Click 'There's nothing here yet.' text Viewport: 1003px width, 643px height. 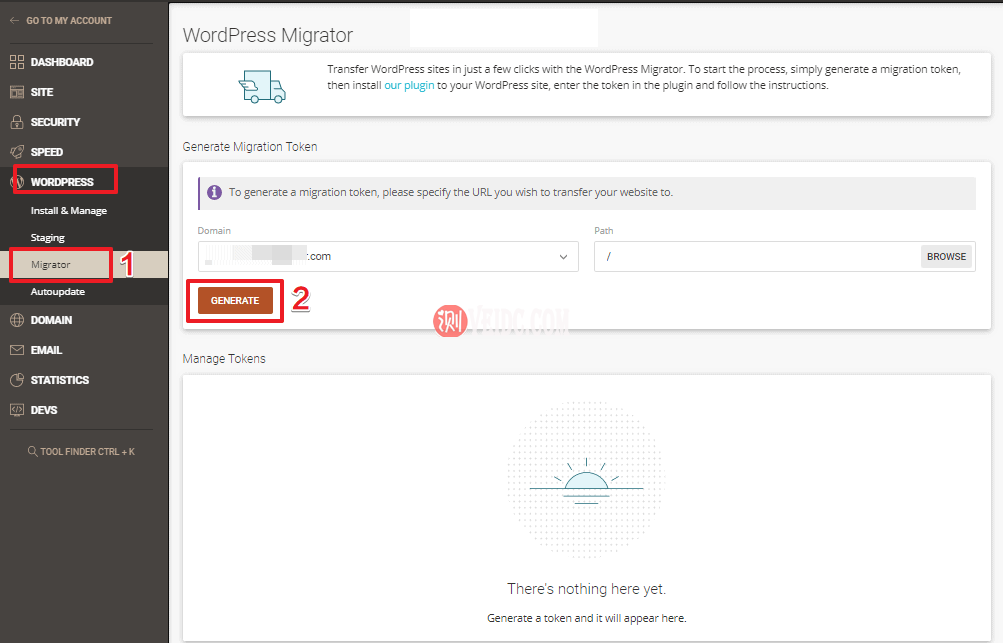coord(587,589)
